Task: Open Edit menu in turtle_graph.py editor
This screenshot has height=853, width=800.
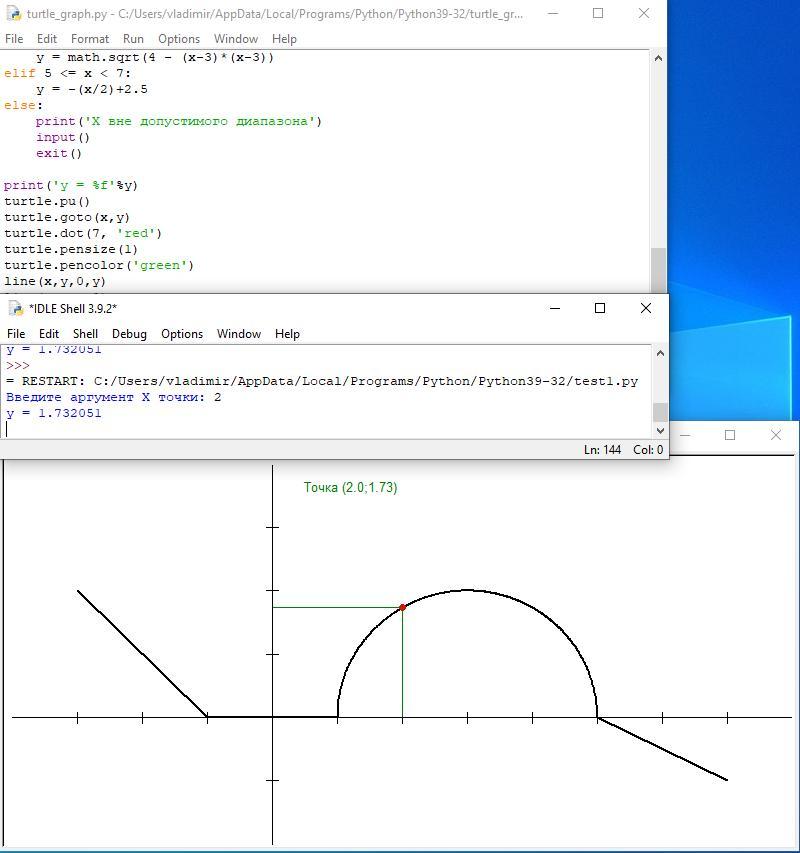Action: tap(47, 39)
